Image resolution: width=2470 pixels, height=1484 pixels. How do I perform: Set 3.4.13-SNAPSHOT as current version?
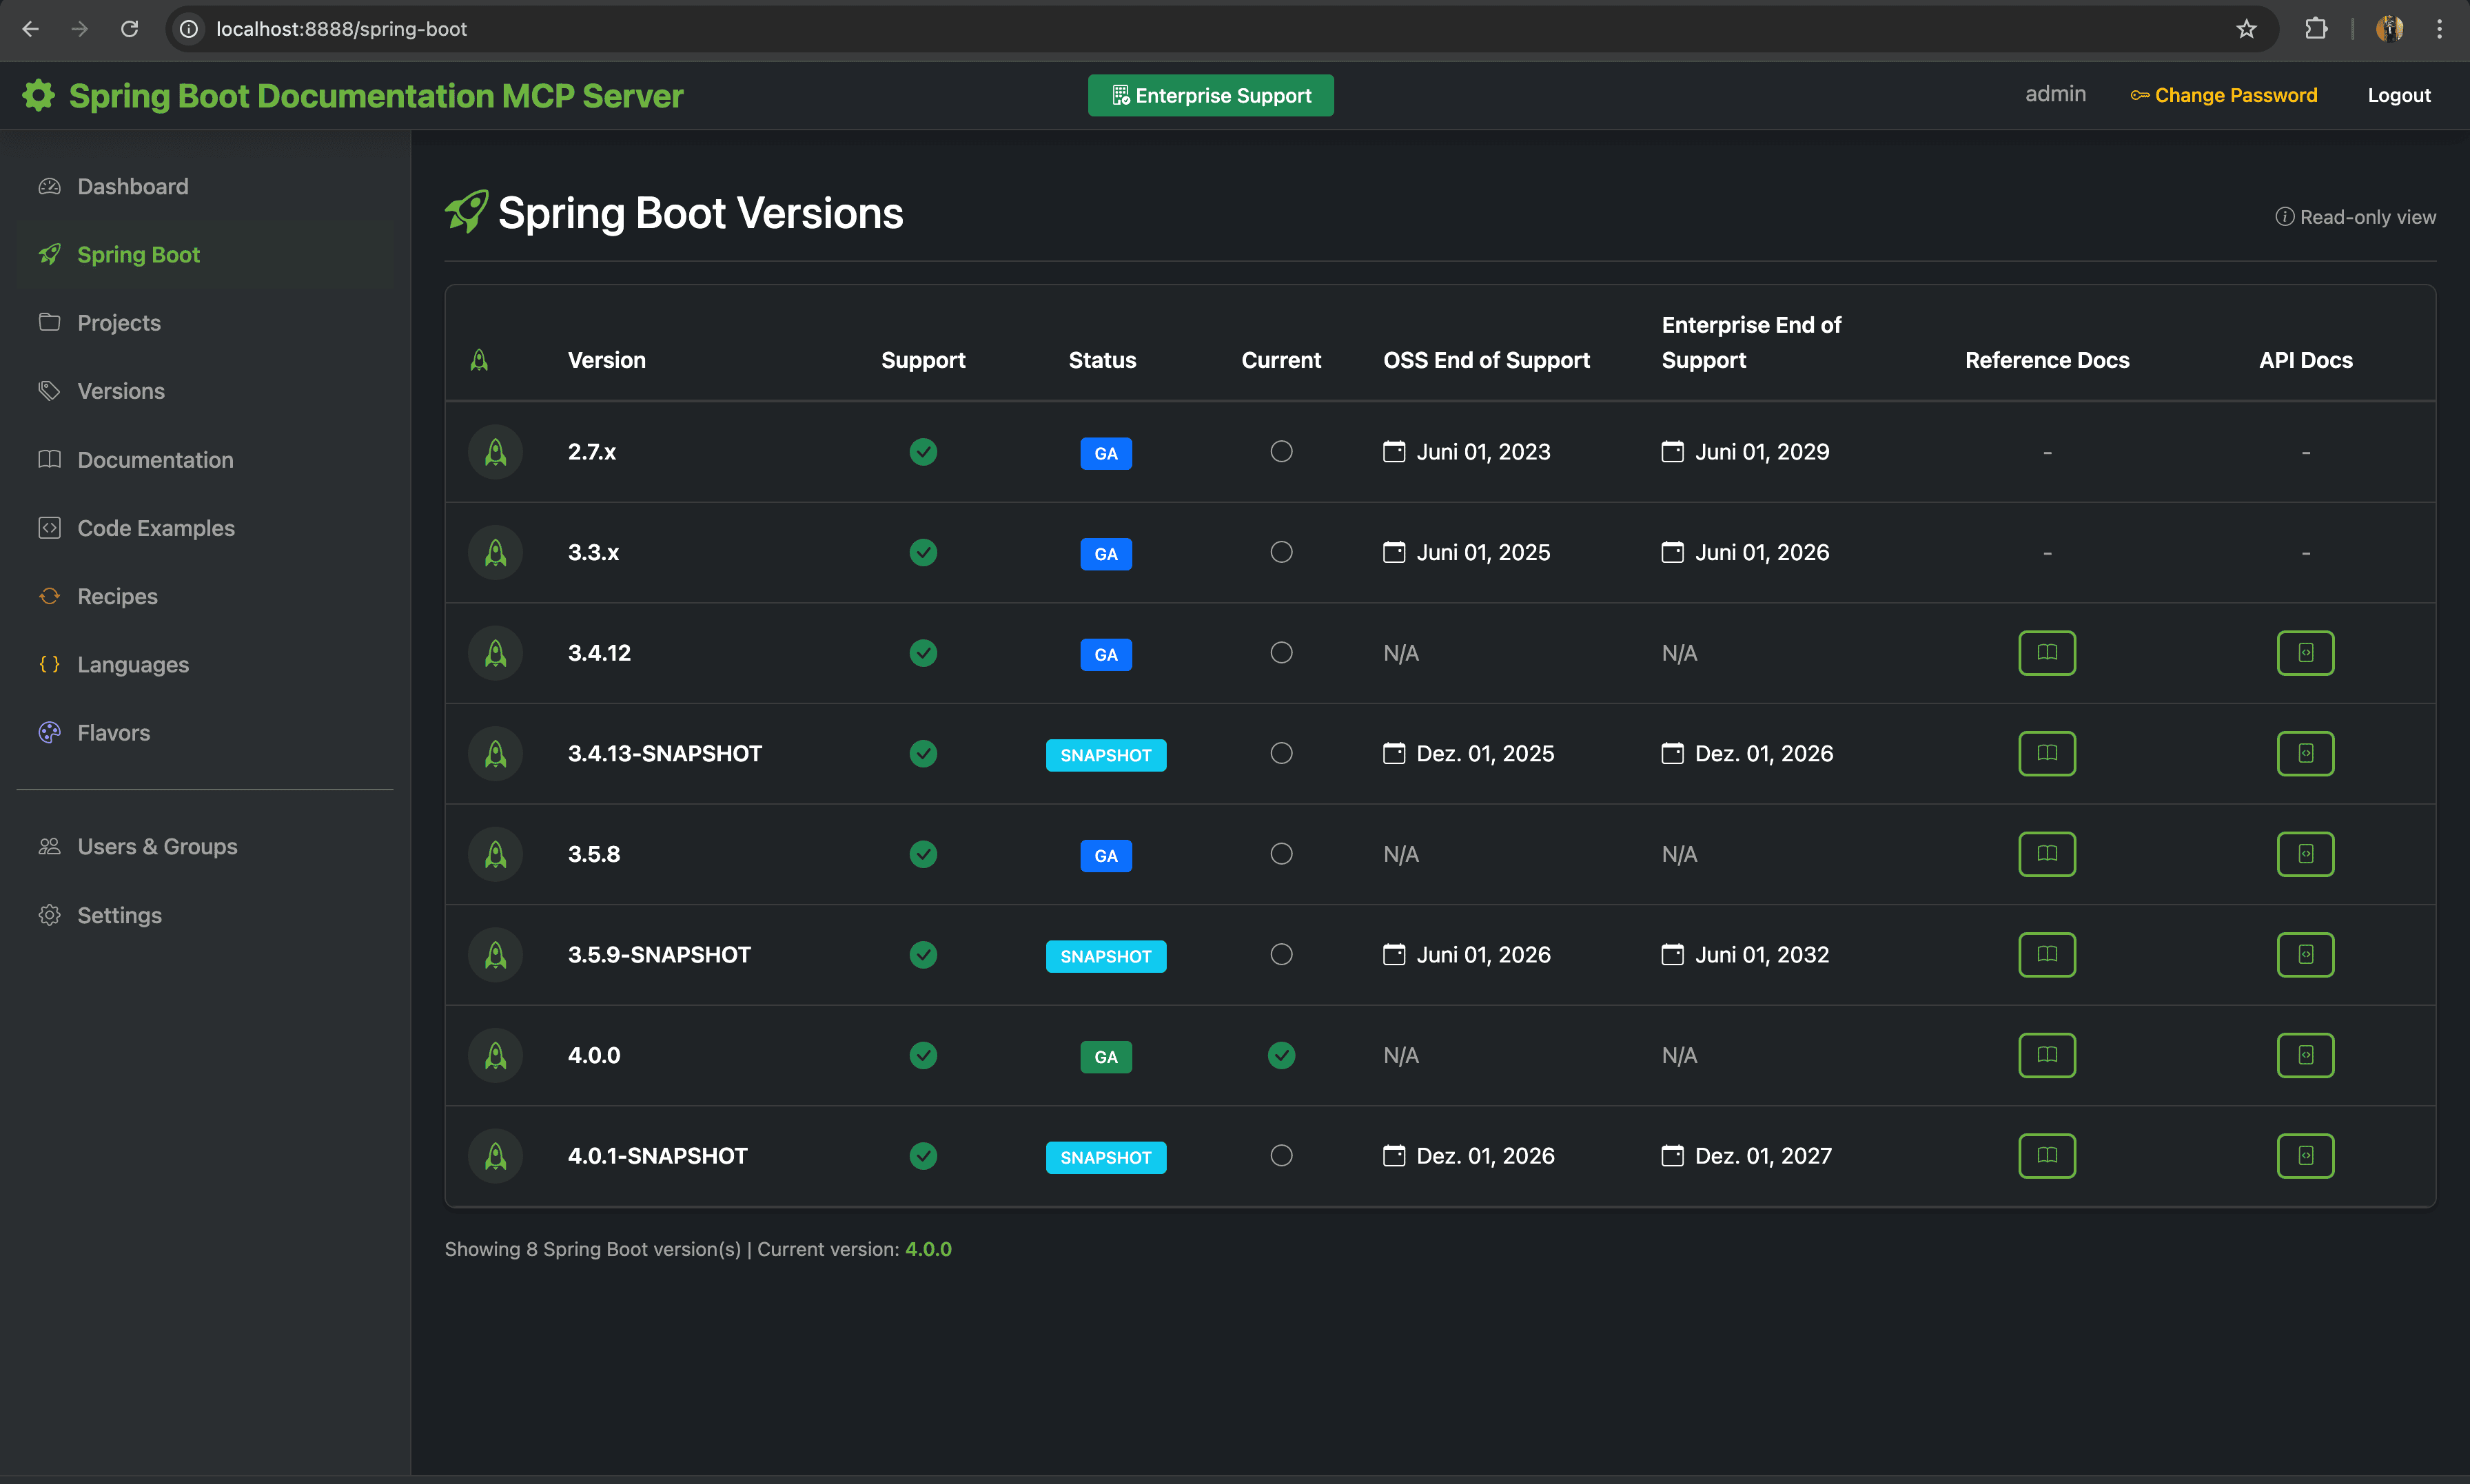(1281, 753)
